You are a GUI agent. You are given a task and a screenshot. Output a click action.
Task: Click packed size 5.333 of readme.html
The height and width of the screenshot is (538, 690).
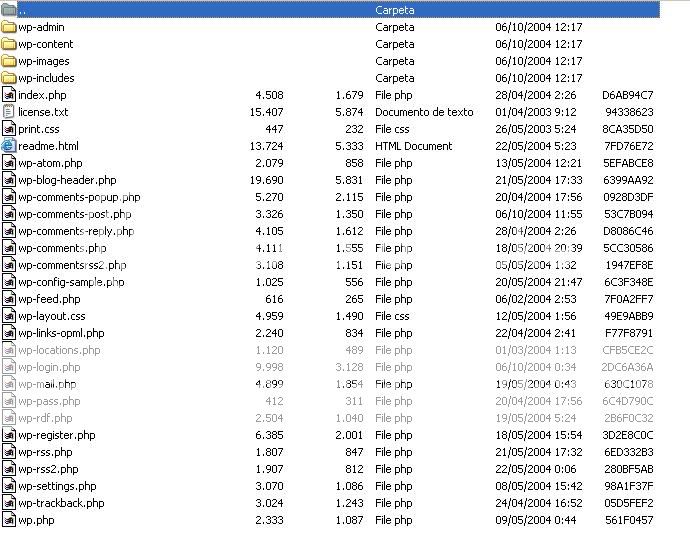coord(349,146)
